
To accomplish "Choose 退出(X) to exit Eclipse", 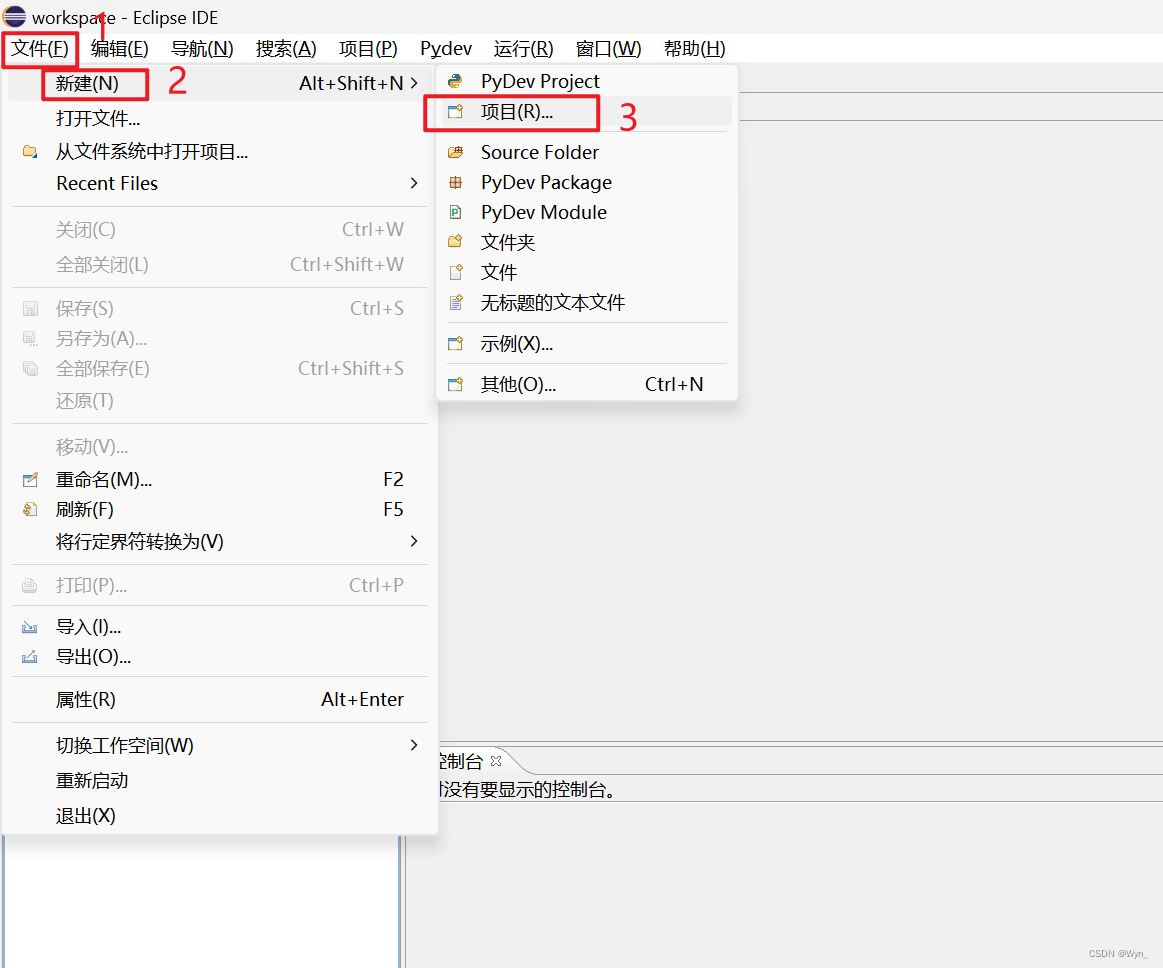I will coord(218,816).
